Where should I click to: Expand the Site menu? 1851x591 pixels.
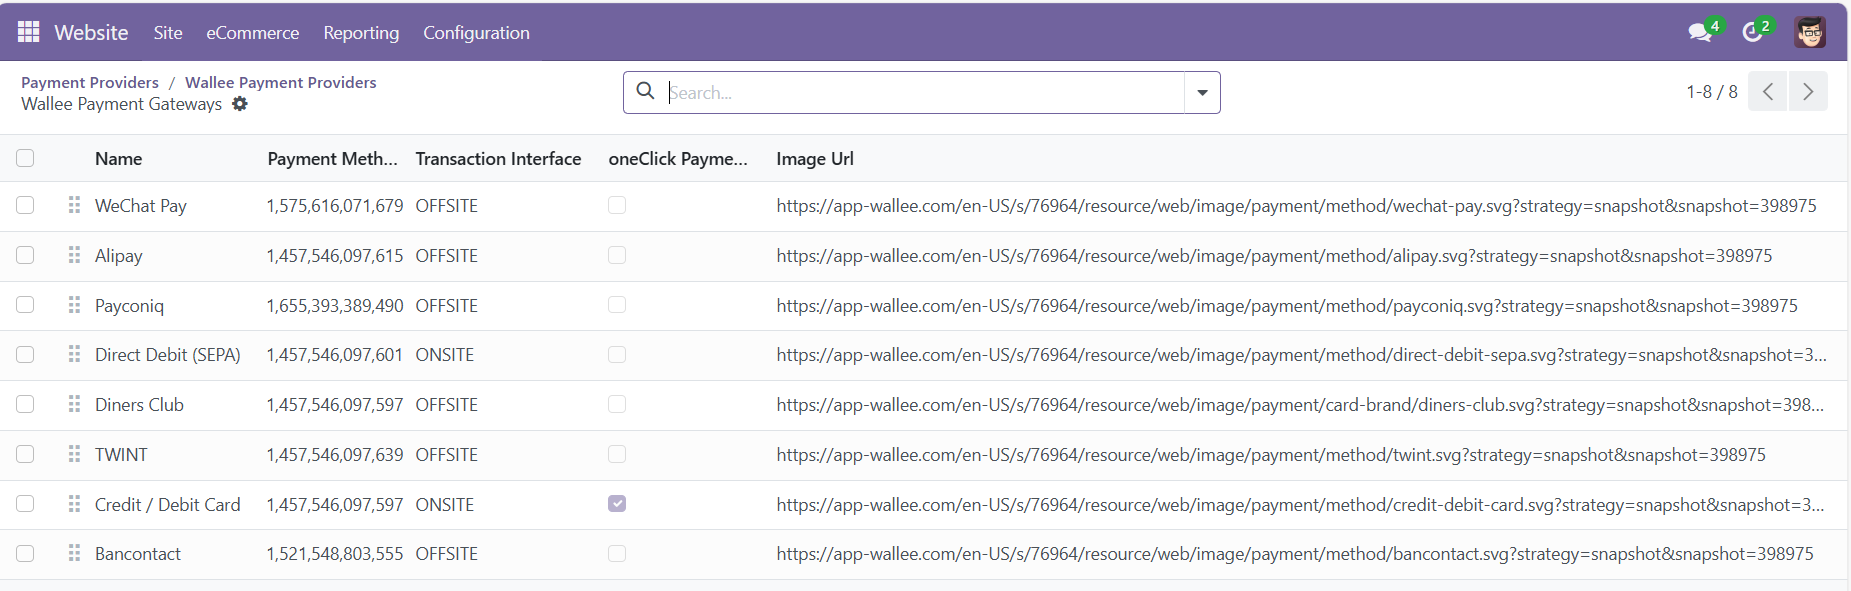pos(168,33)
